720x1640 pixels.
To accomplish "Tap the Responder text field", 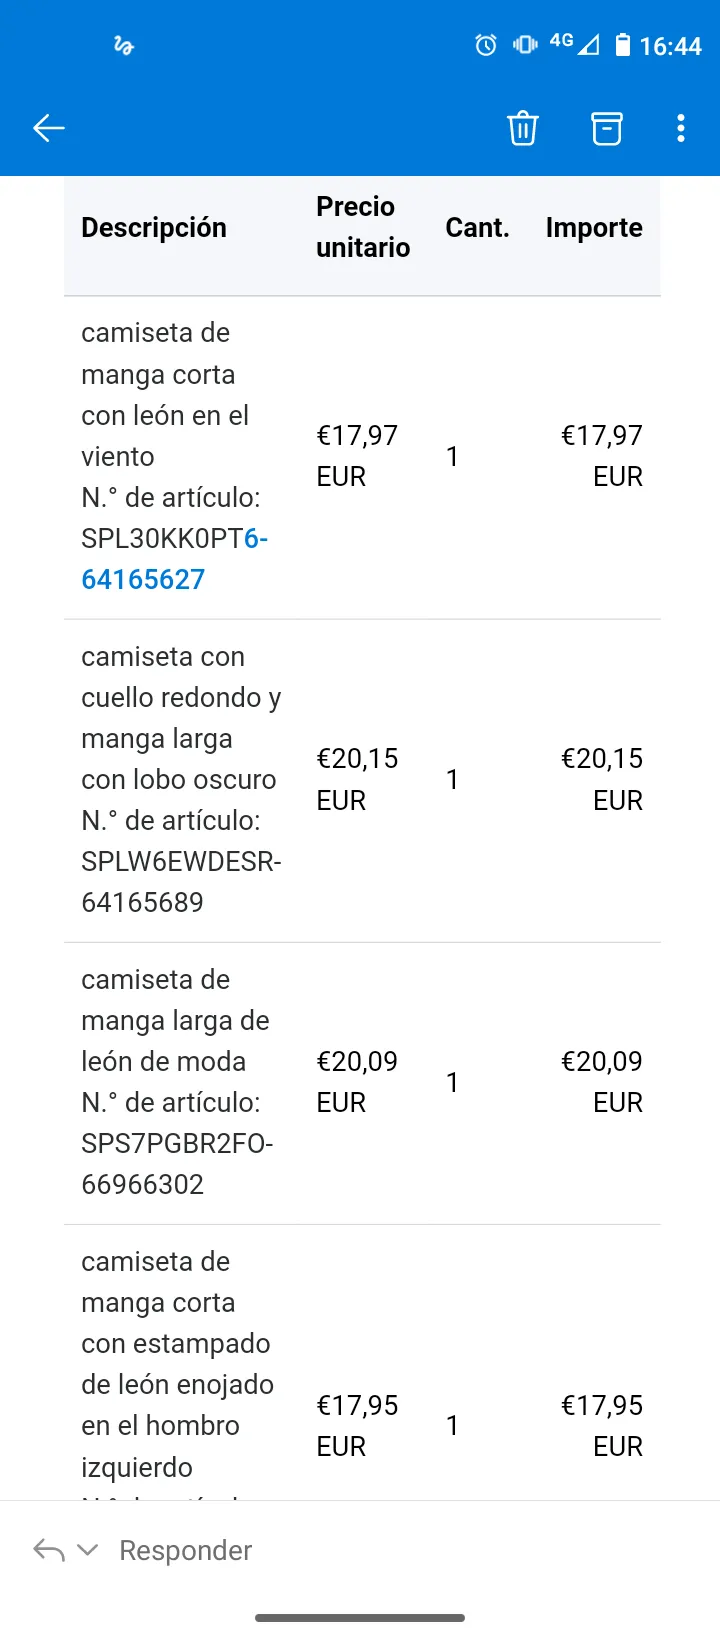I will click(186, 1550).
